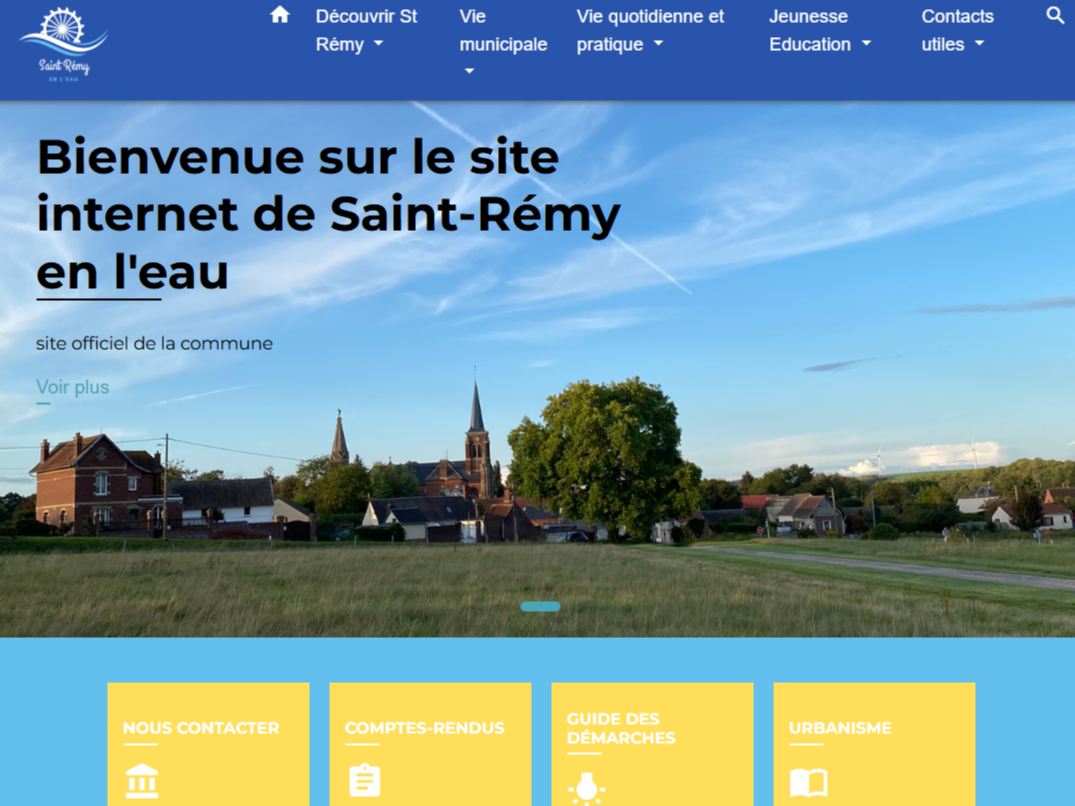Click the clipboard icon under Comptes-Rendus
The width and height of the screenshot is (1075, 806).
click(364, 781)
